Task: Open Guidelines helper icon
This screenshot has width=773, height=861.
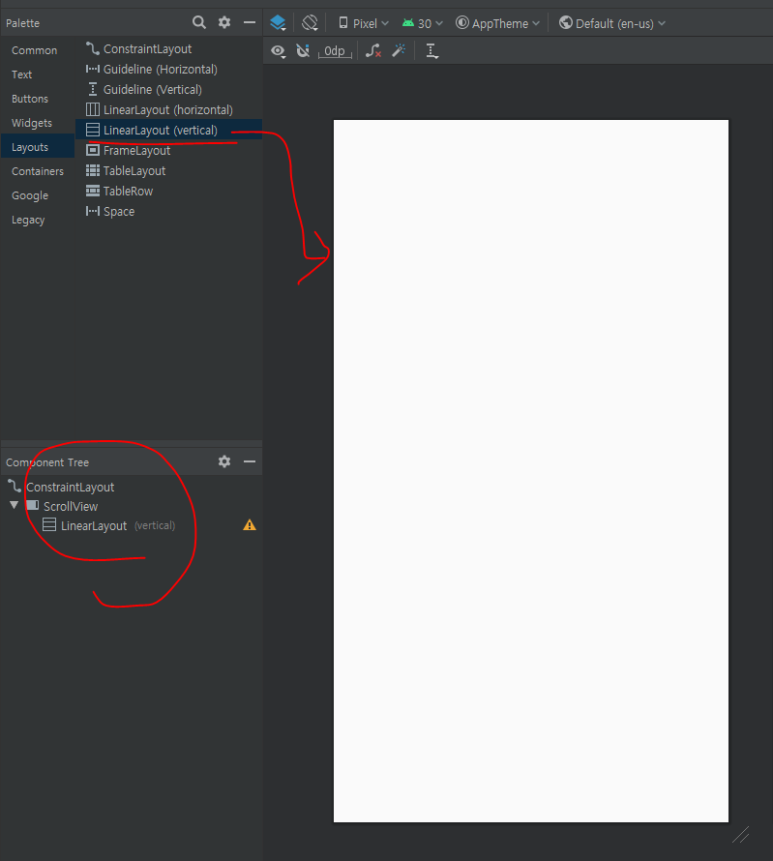Action: click(x=432, y=51)
